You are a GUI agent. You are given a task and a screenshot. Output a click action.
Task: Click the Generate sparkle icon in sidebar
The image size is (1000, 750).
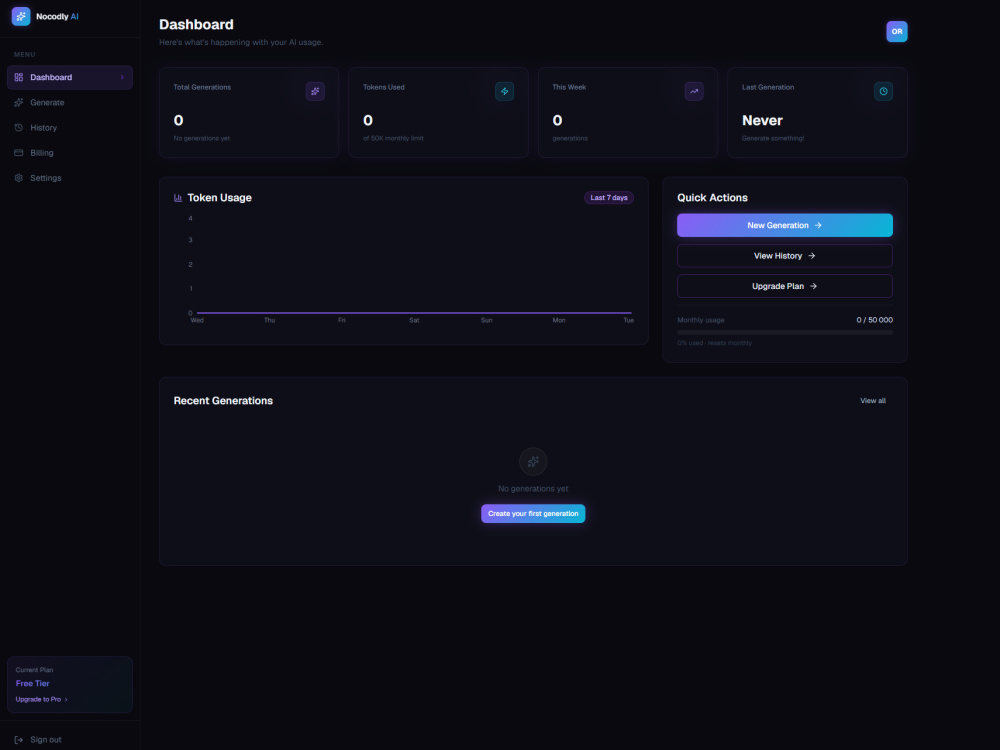(x=18, y=103)
